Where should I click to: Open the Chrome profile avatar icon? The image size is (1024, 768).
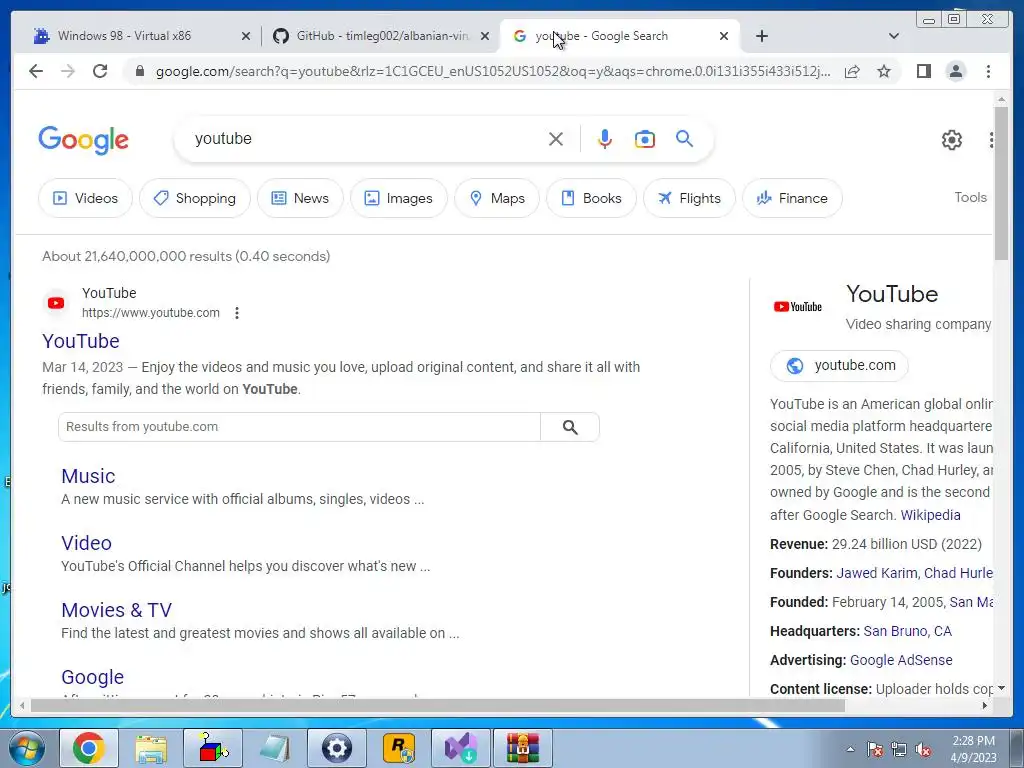[x=955, y=71]
